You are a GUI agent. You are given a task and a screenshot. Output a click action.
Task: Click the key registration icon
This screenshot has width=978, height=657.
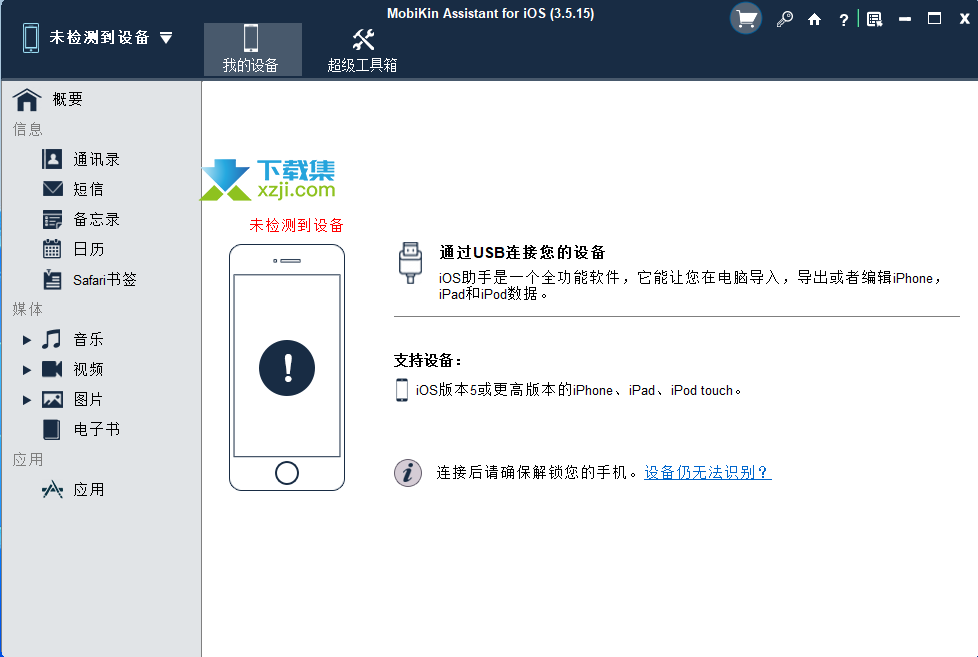coord(785,19)
